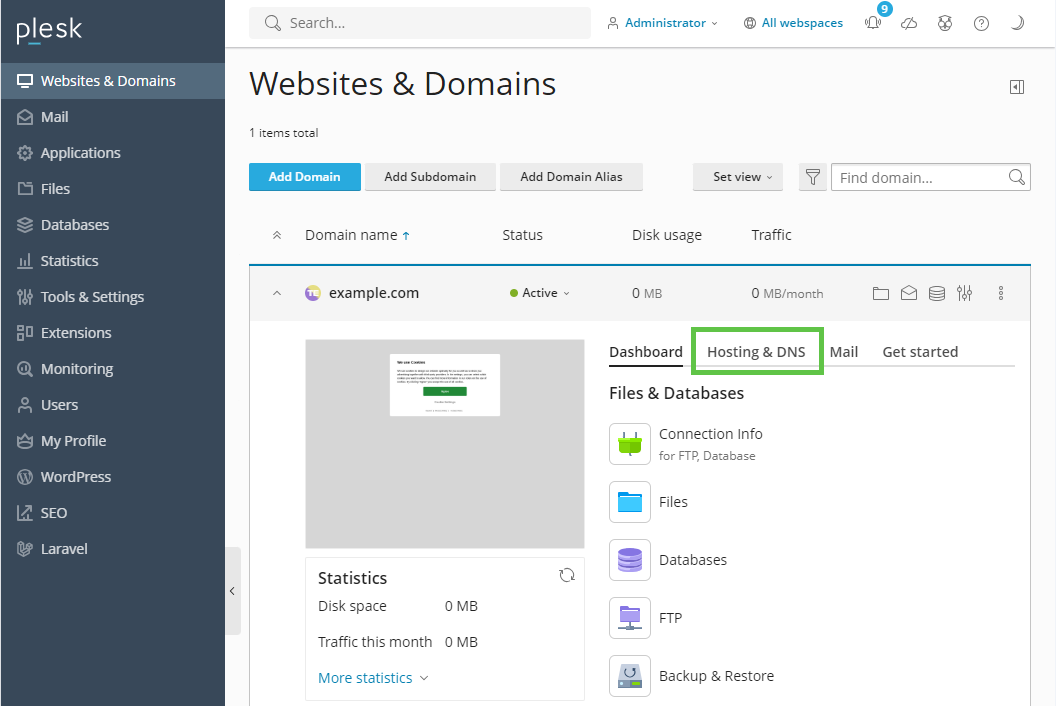This screenshot has height=706, width=1056.
Task: Expand the Administrator account dropdown
Action: coord(663,23)
